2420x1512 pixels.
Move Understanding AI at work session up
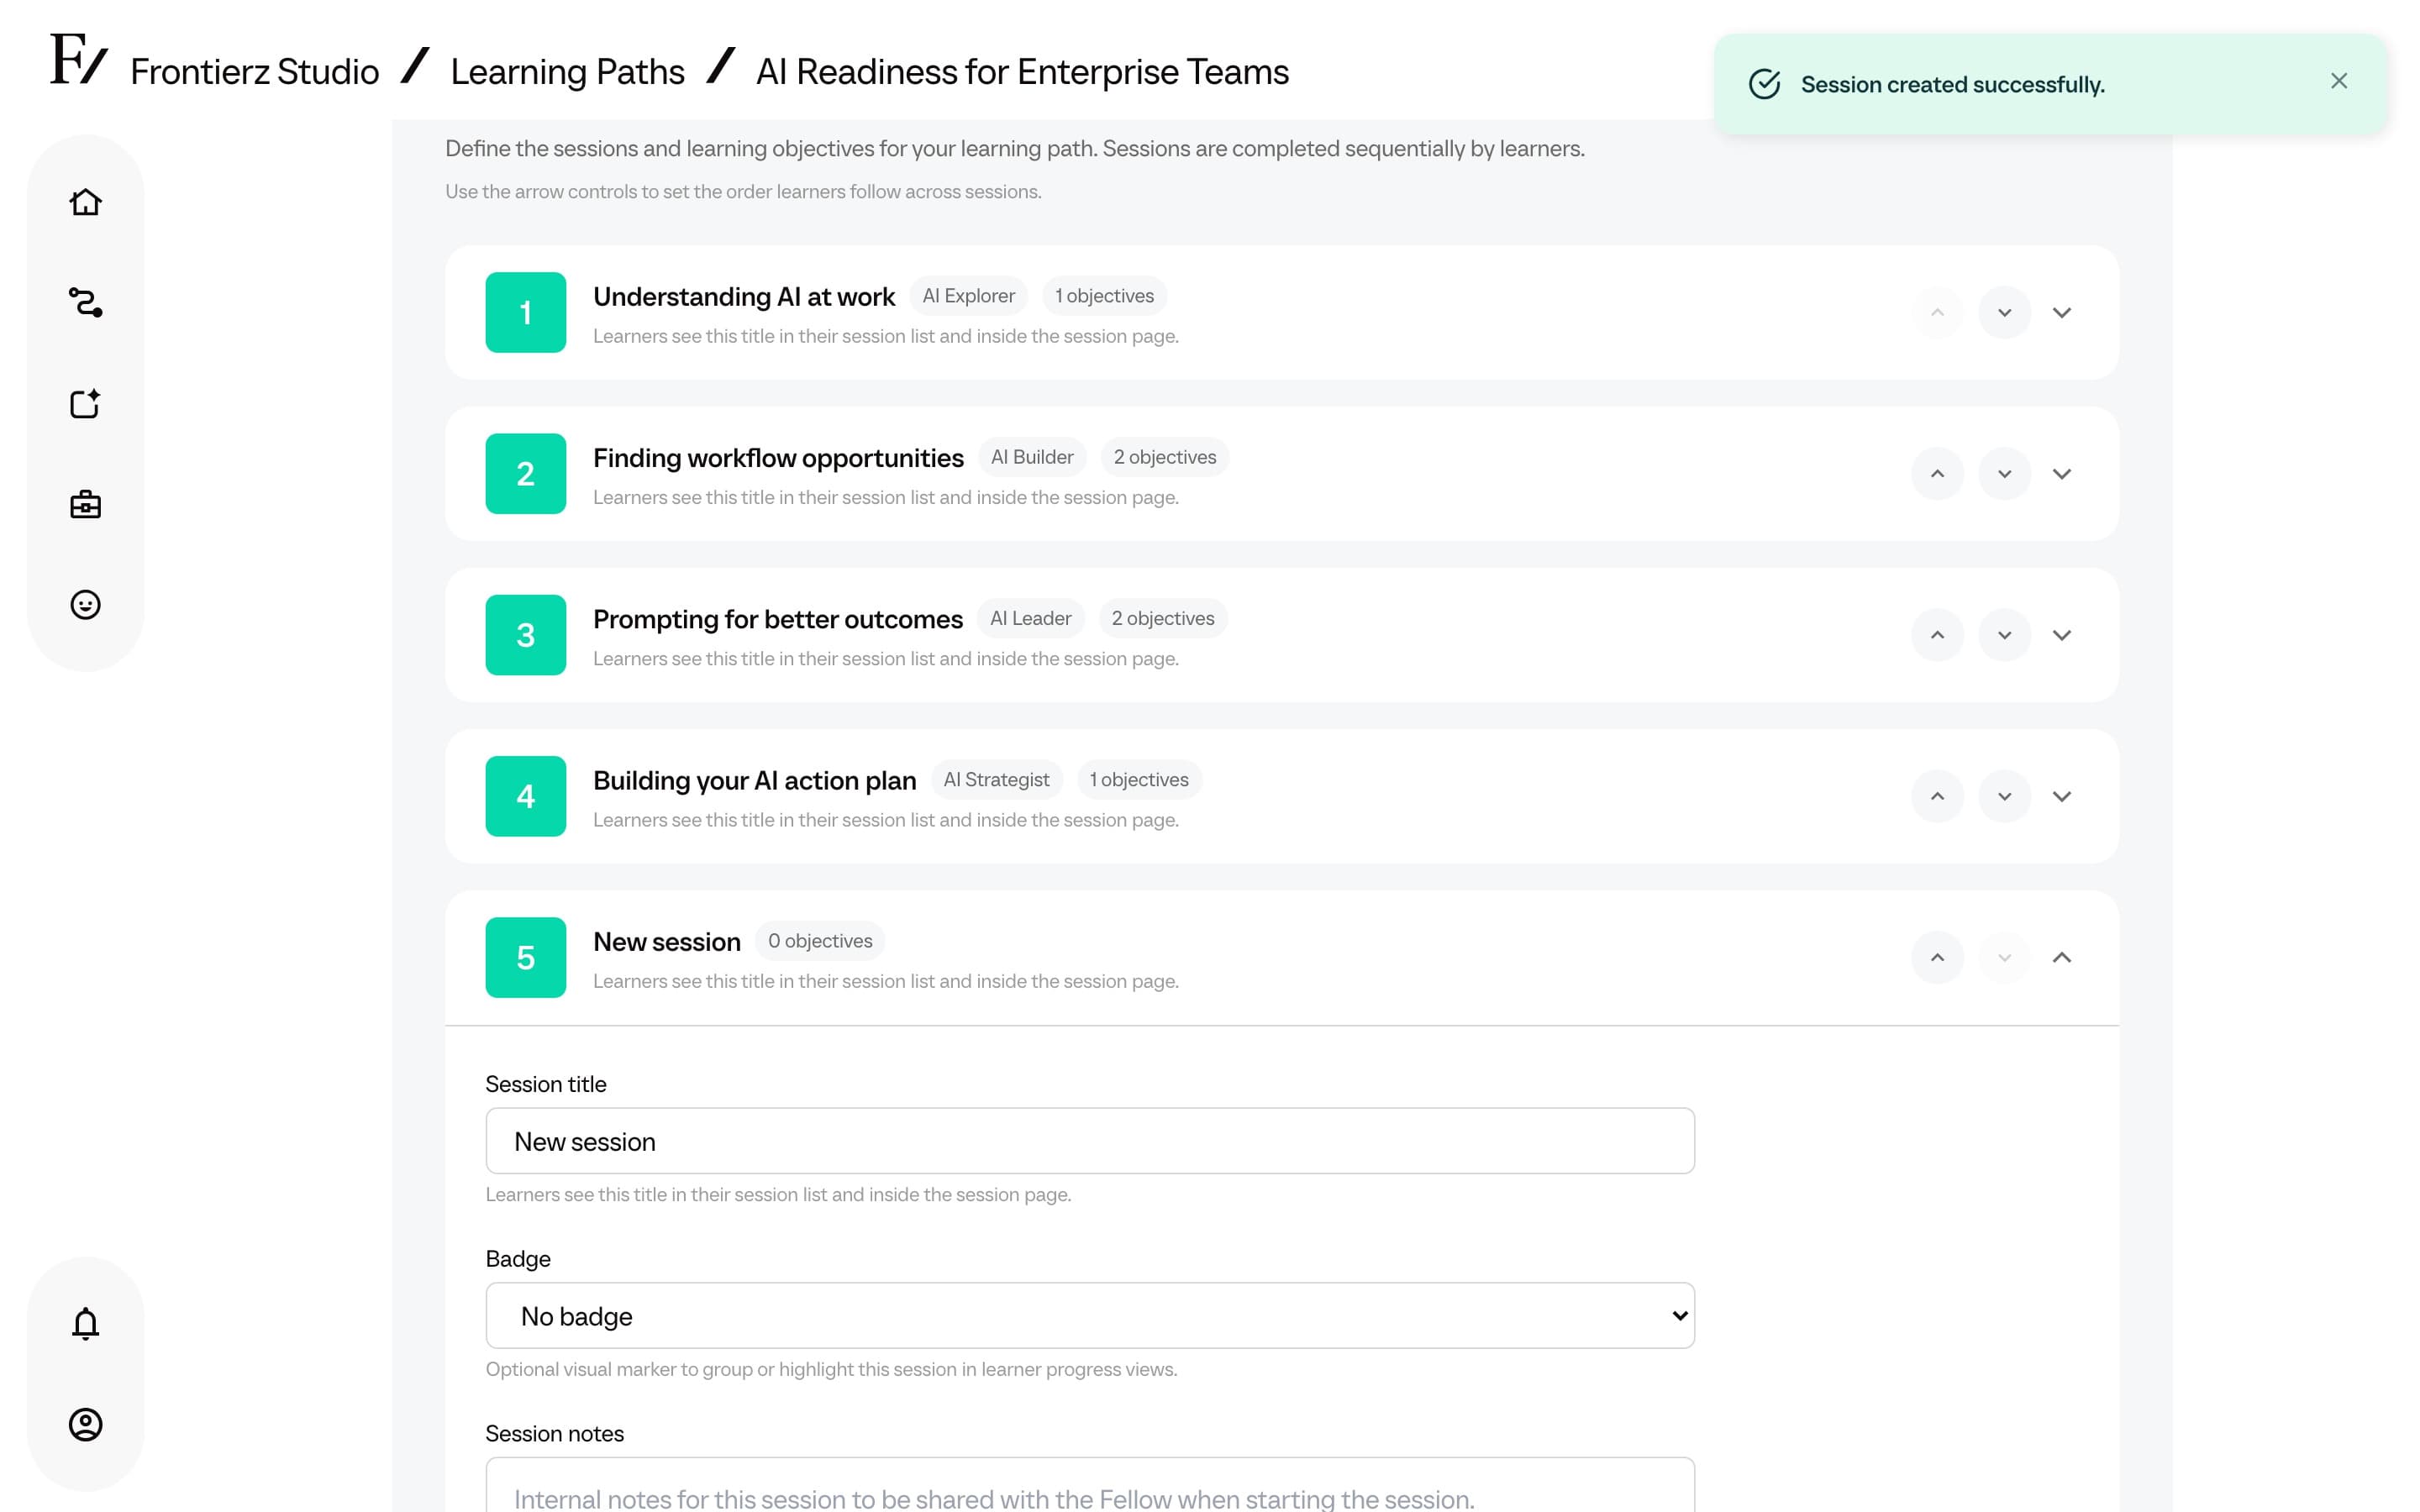click(x=1937, y=313)
